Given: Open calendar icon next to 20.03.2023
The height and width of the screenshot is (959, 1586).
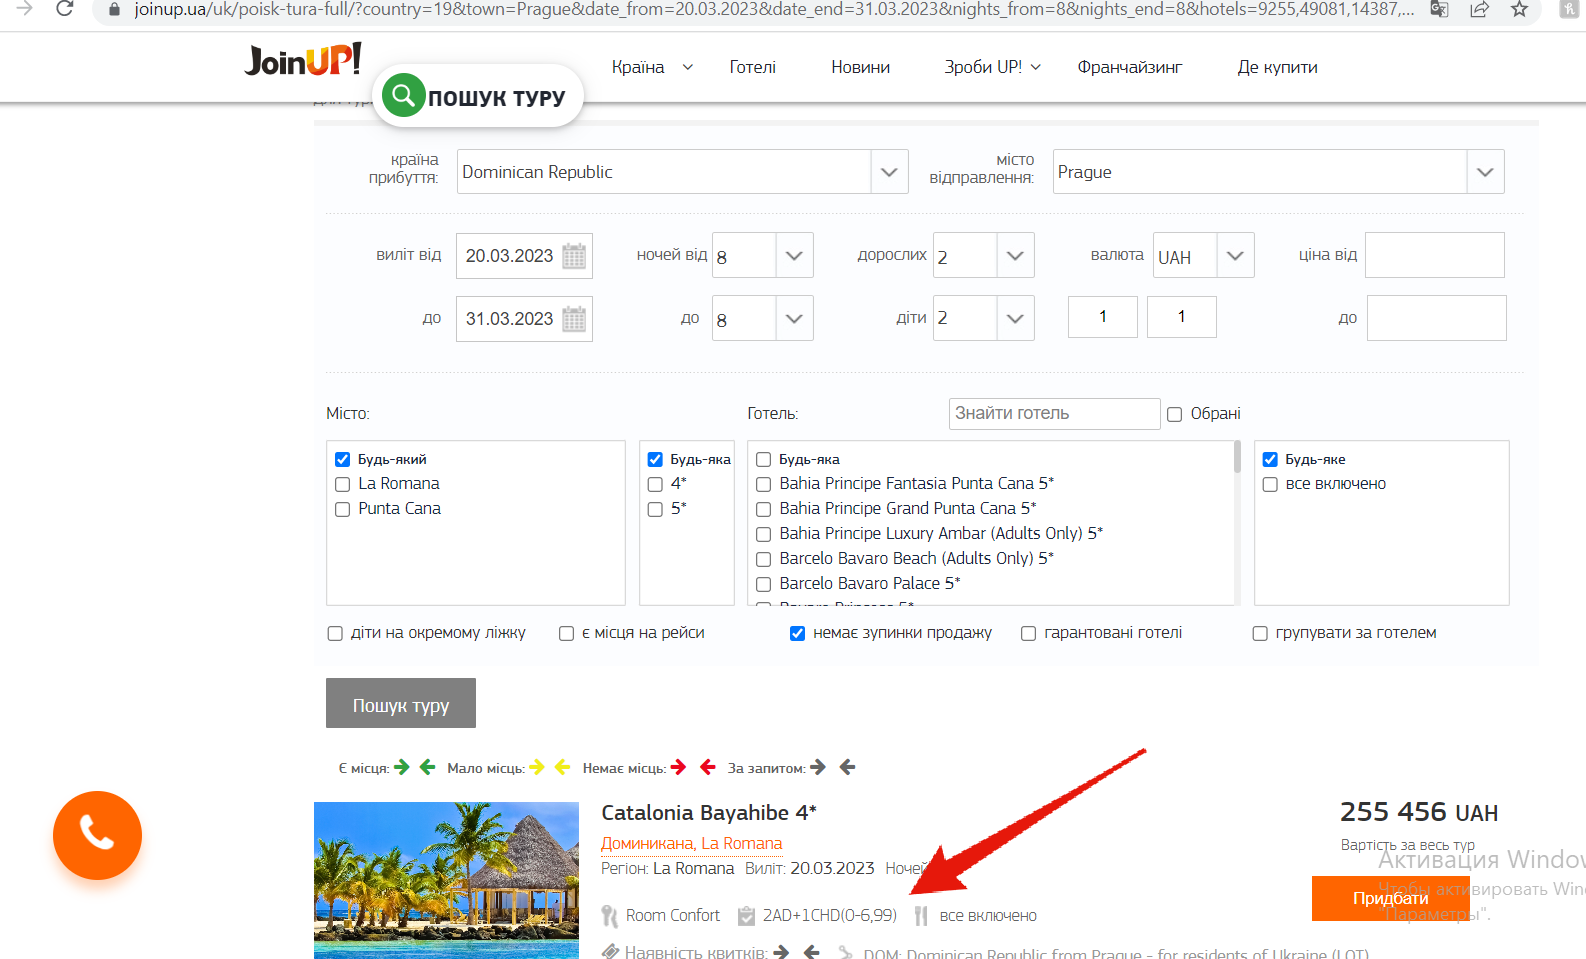Looking at the screenshot, I should point(574,256).
